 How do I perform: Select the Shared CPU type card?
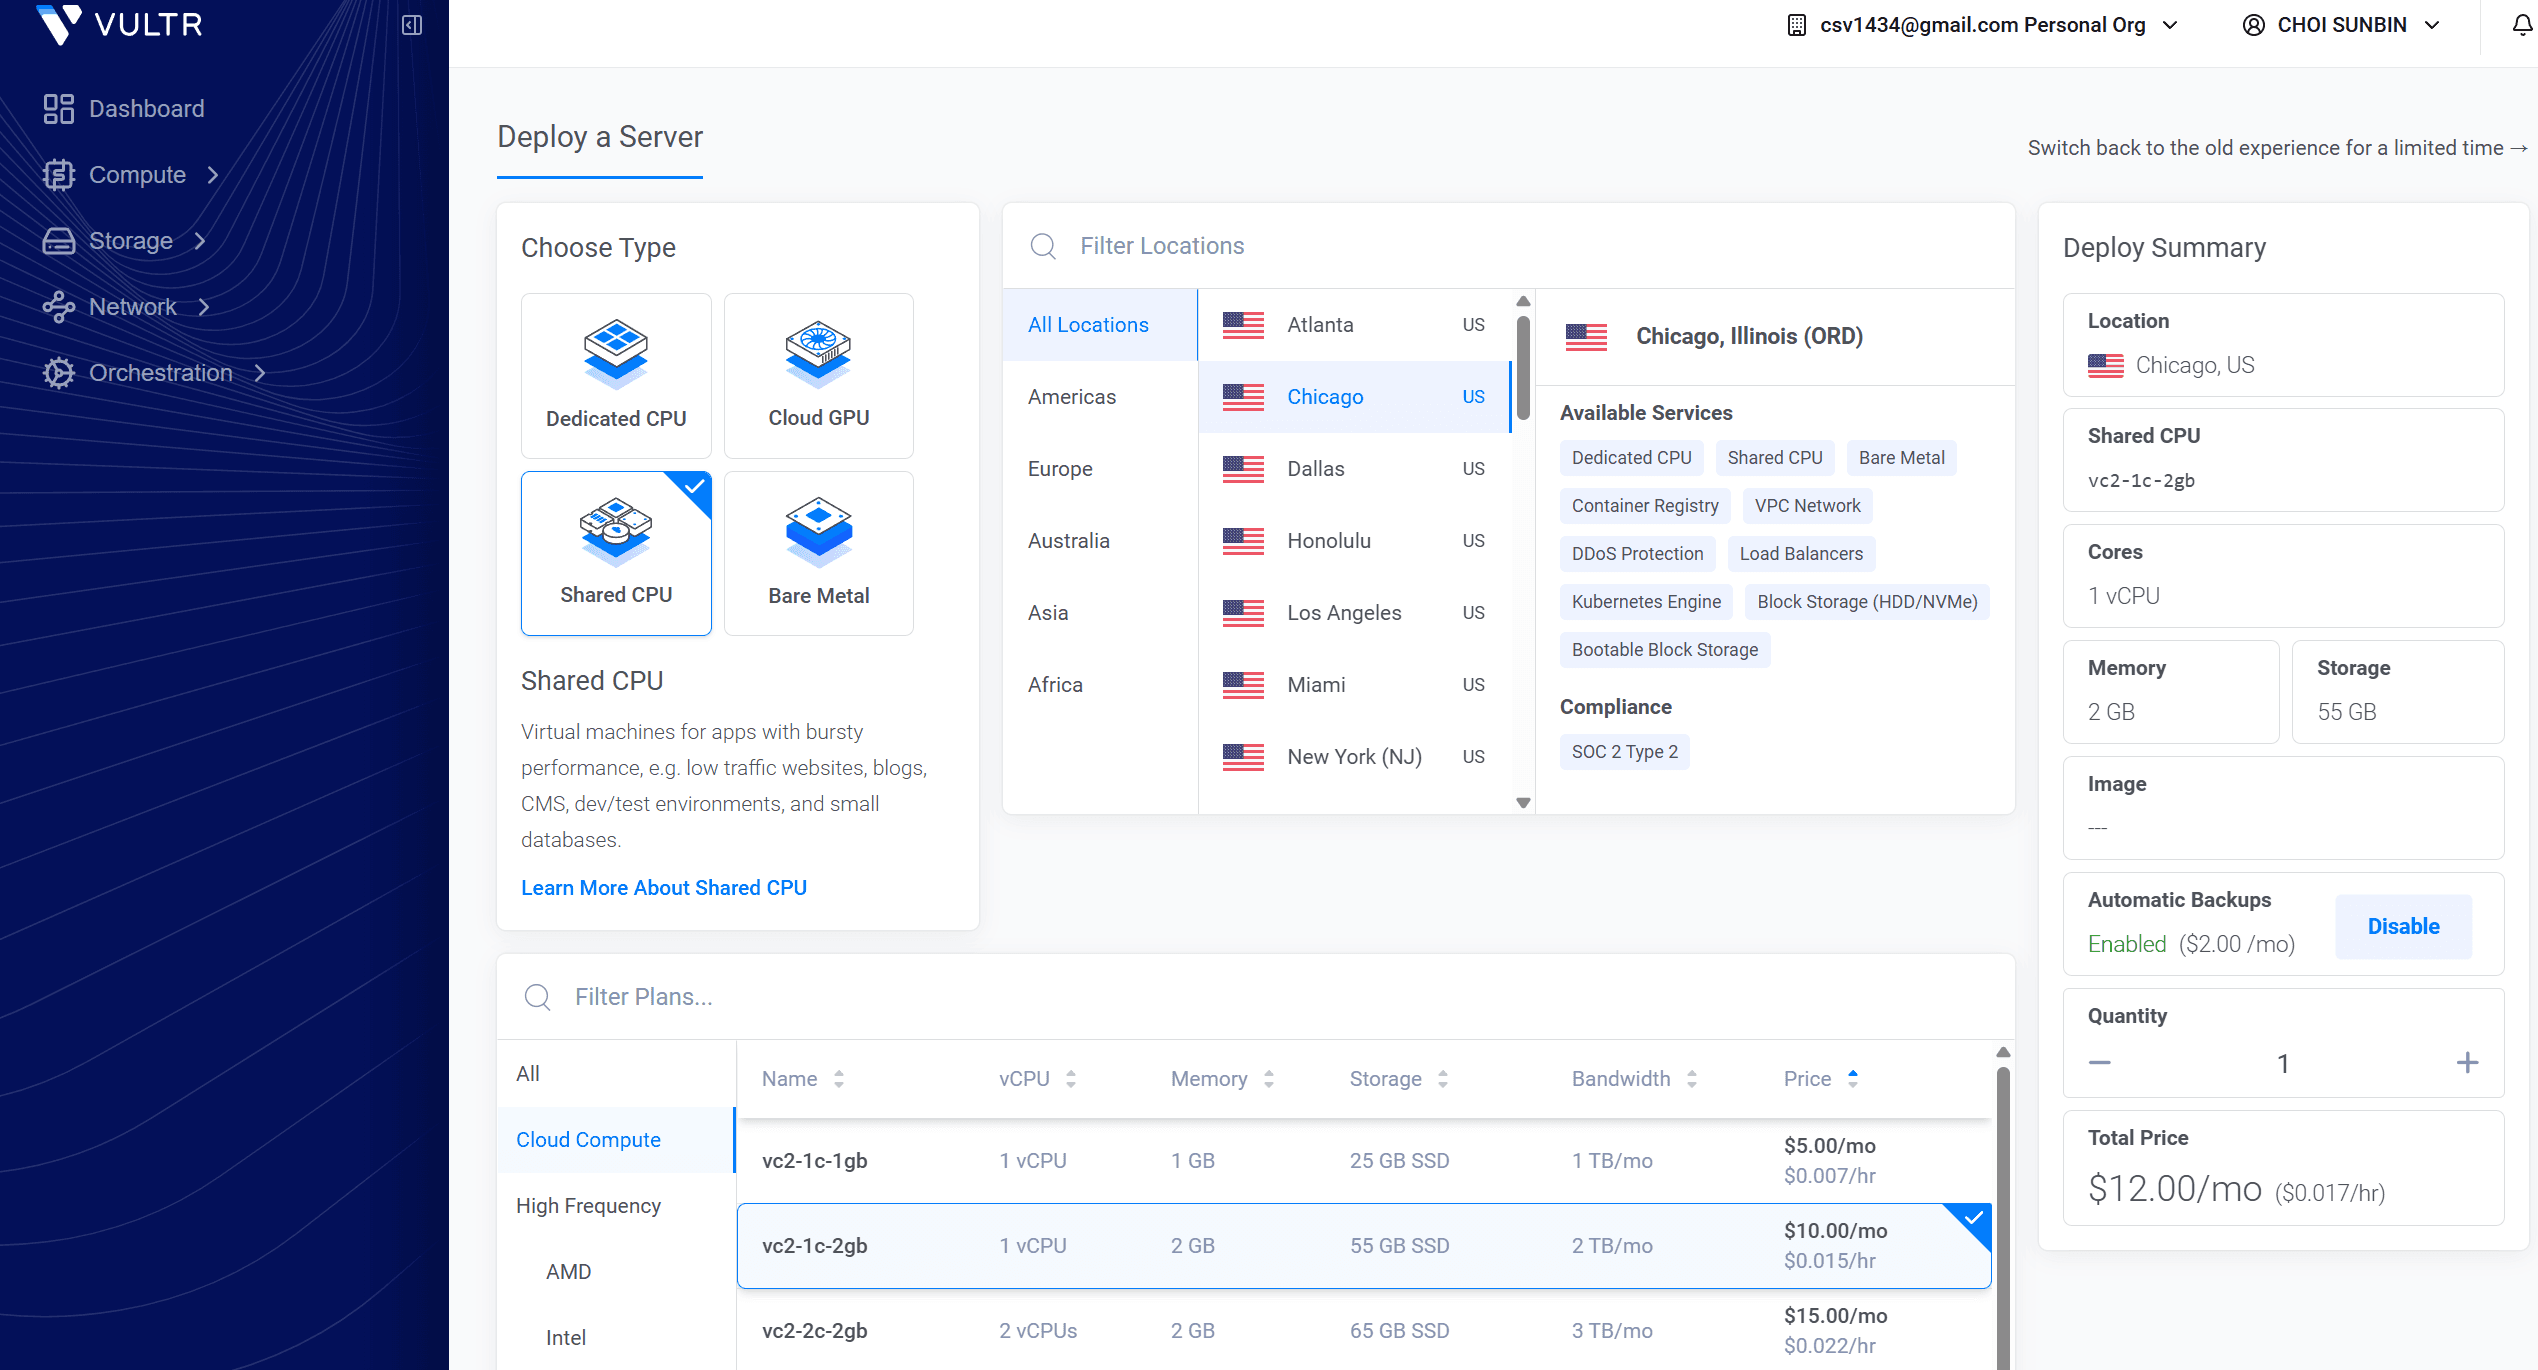pyautogui.click(x=616, y=553)
